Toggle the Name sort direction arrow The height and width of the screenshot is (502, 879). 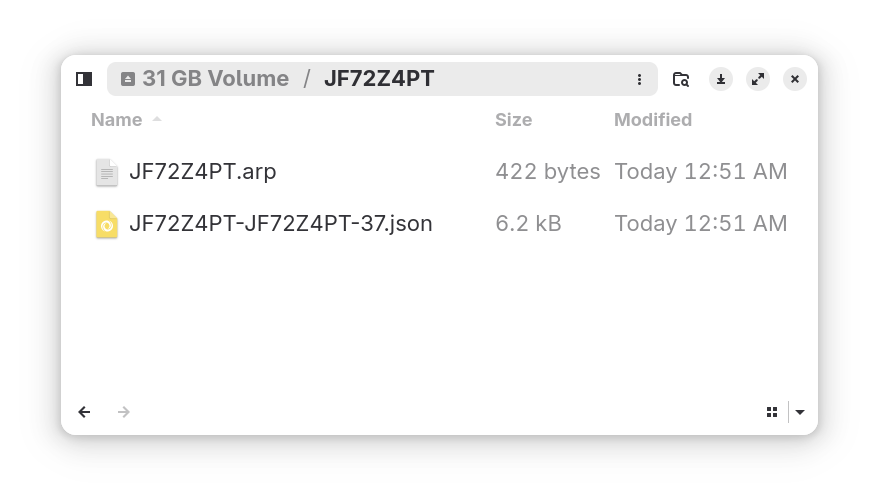[157, 120]
